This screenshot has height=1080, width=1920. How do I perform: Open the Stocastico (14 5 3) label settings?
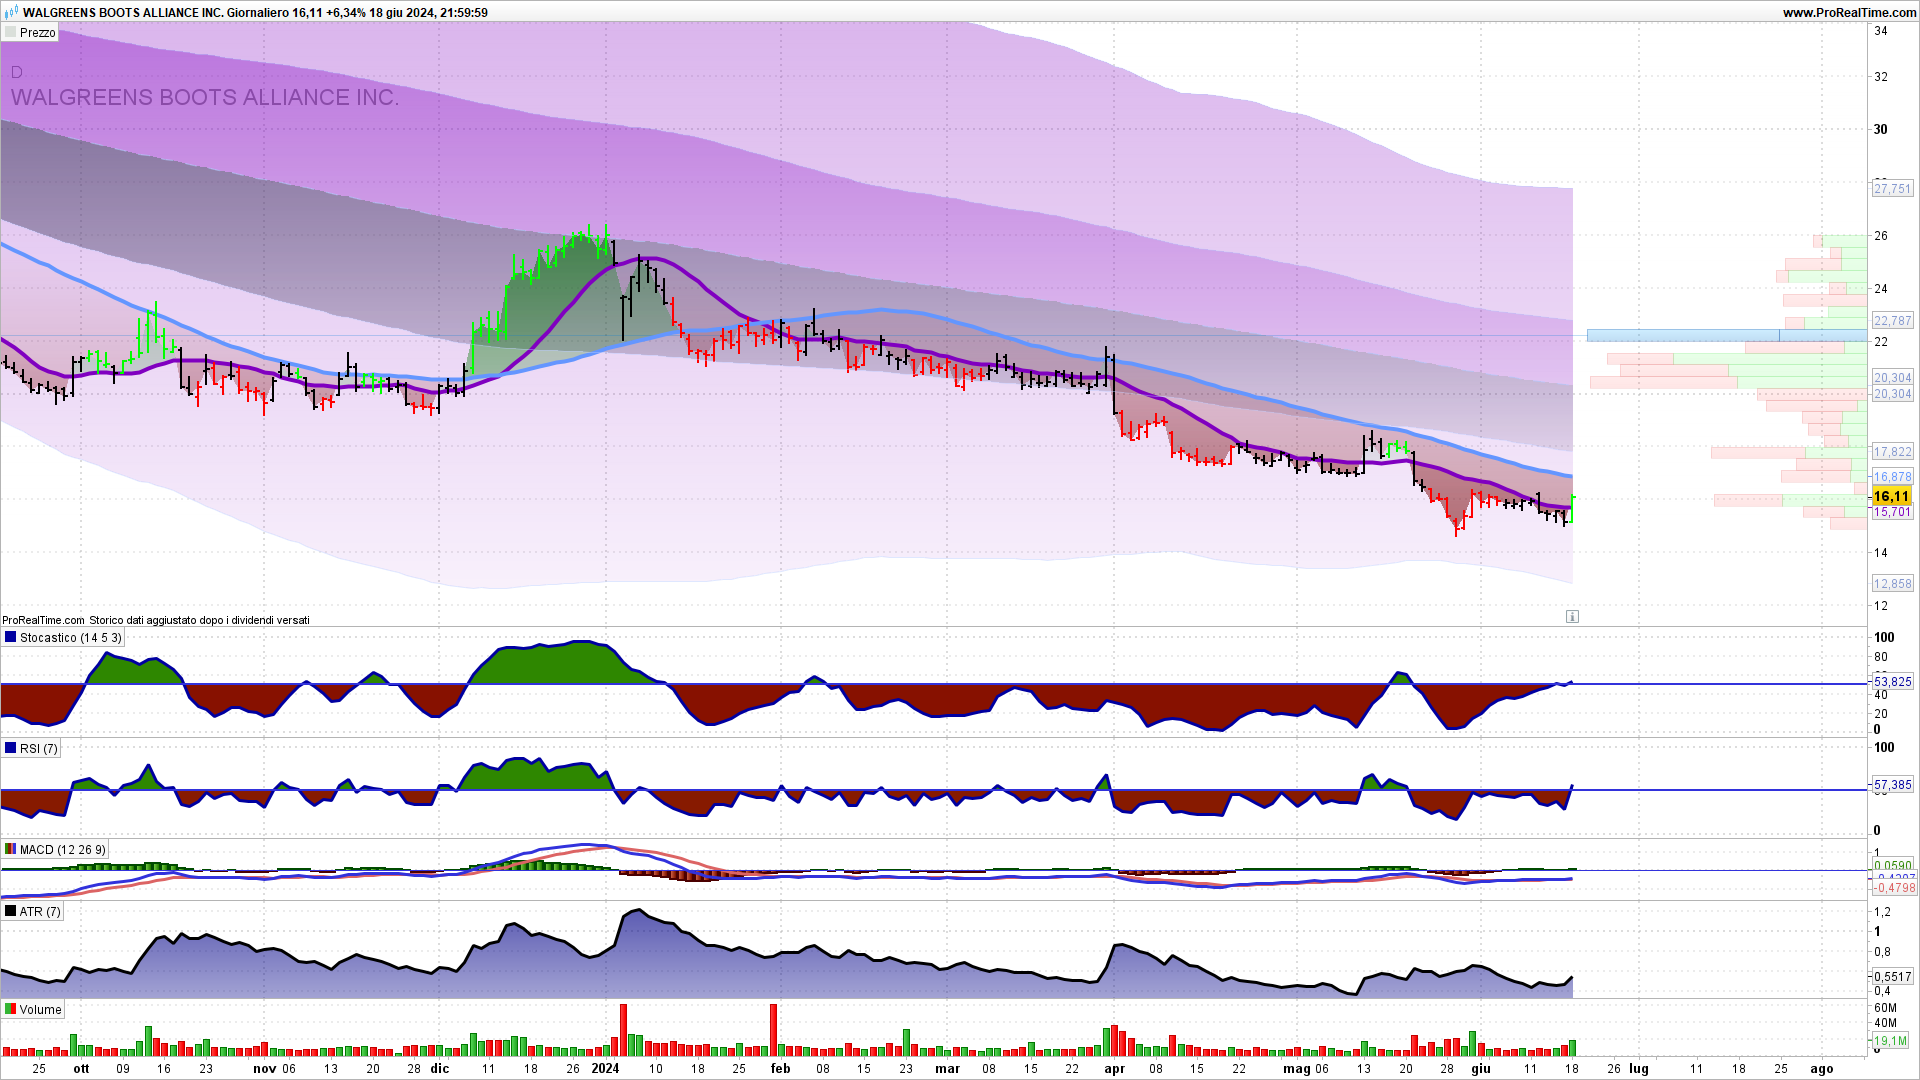[x=70, y=637]
